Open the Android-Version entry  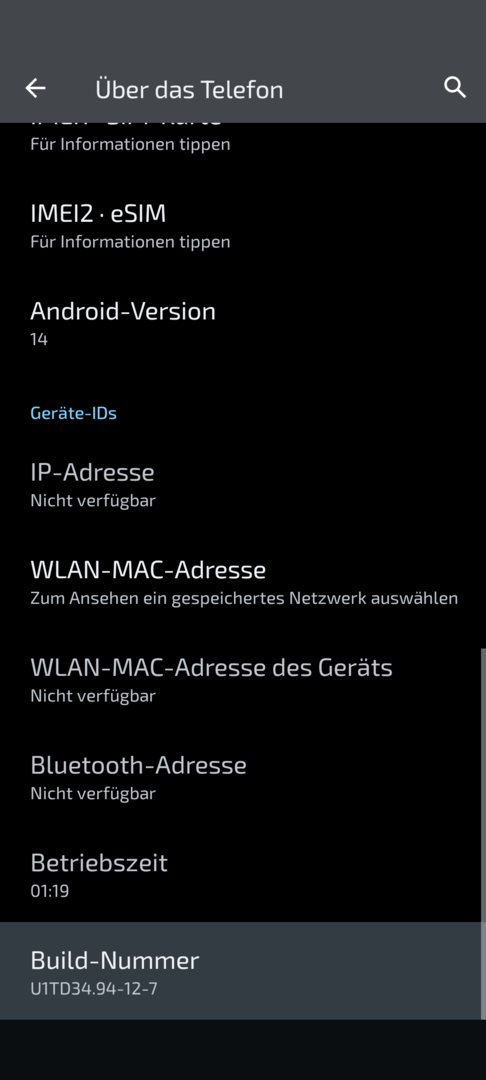click(243, 323)
